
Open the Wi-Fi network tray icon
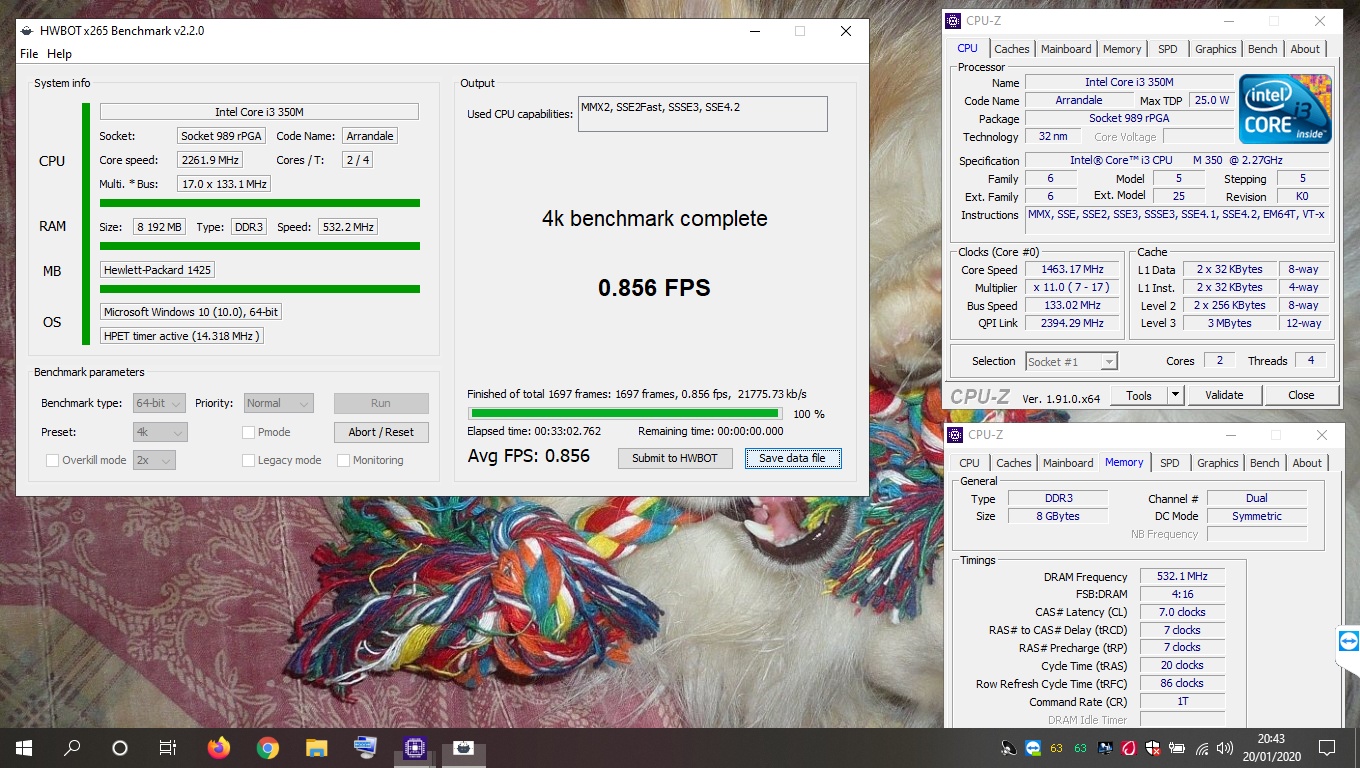click(x=1202, y=748)
